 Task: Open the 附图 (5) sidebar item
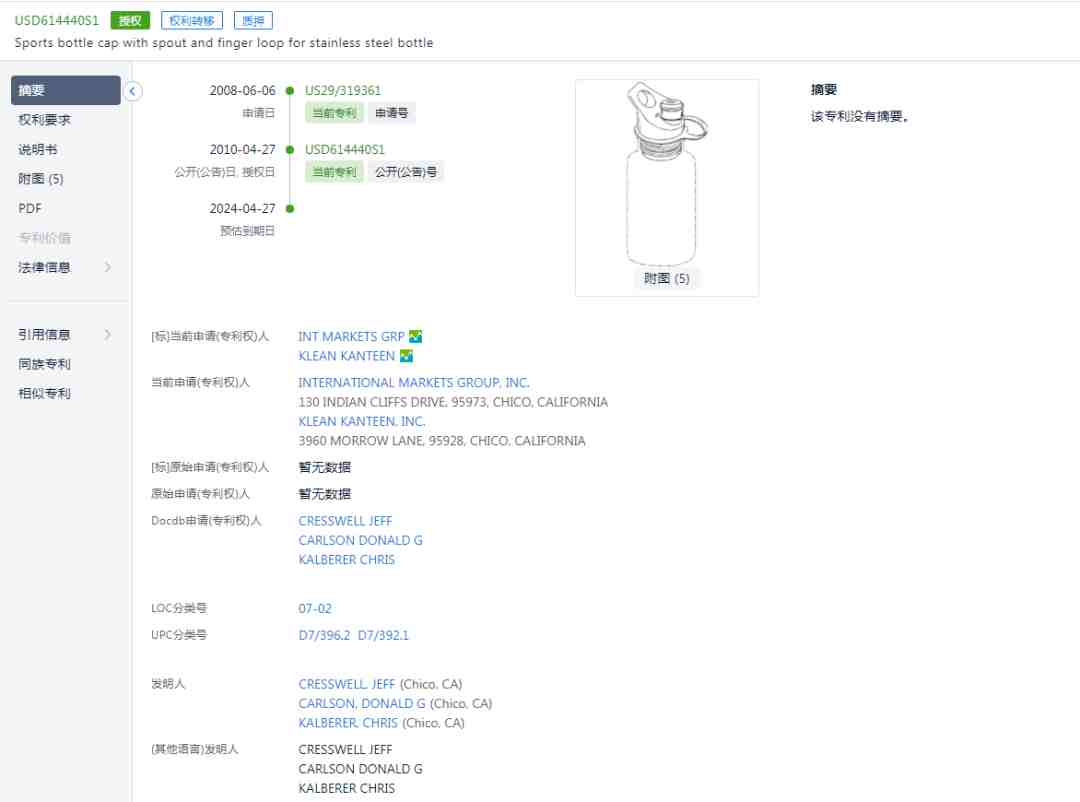click(x=41, y=179)
